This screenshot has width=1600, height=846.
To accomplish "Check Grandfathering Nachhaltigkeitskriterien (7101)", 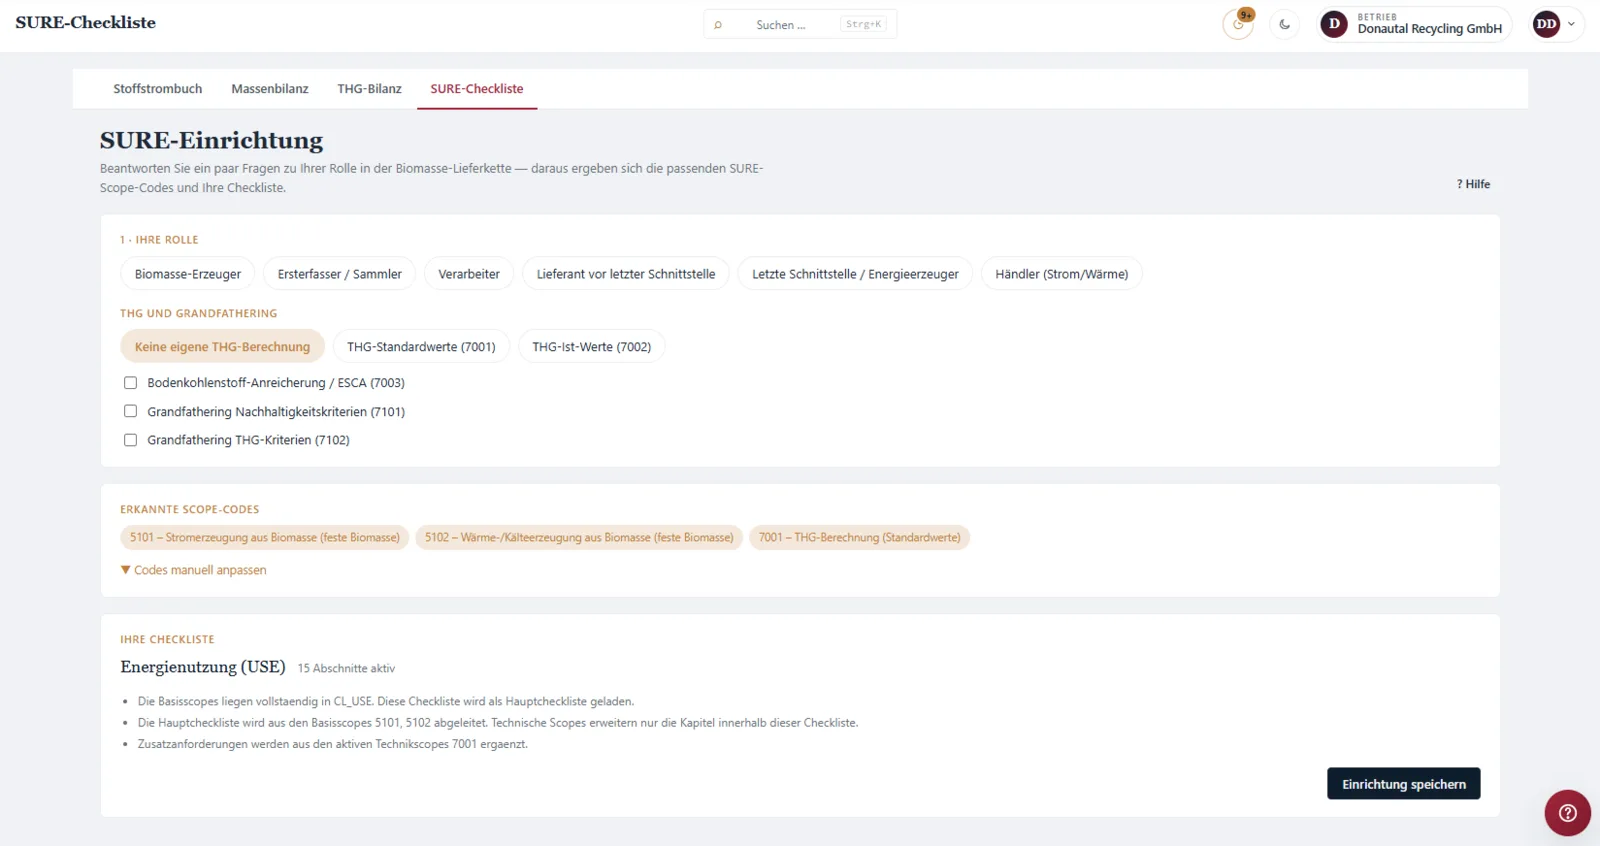I will (x=130, y=411).
